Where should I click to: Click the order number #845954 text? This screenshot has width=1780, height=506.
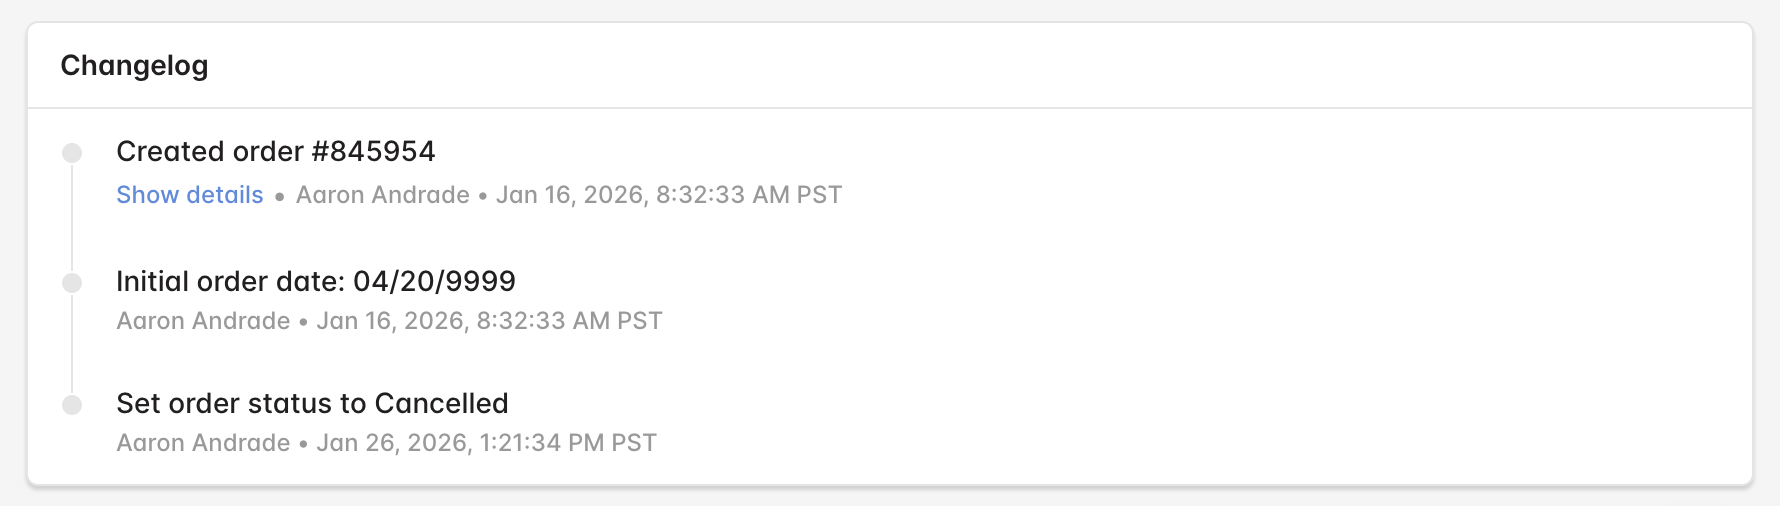coord(374,151)
